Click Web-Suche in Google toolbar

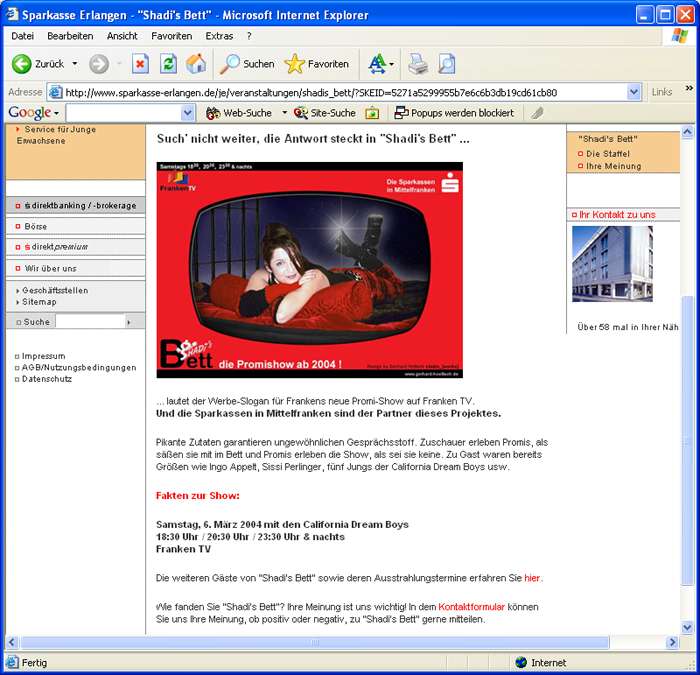[239, 113]
